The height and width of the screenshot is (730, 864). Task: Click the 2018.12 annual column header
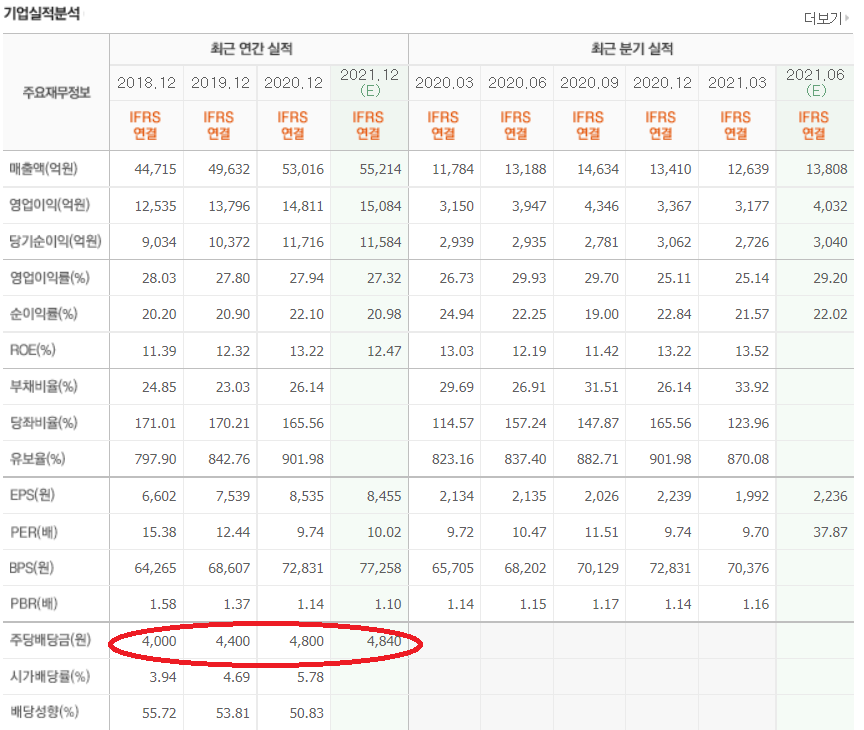pyautogui.click(x=147, y=83)
